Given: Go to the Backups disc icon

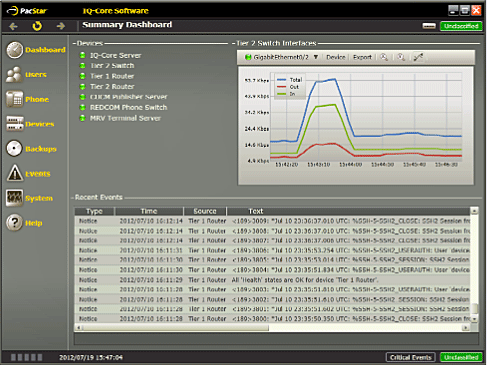Looking at the screenshot, I should [x=14, y=148].
